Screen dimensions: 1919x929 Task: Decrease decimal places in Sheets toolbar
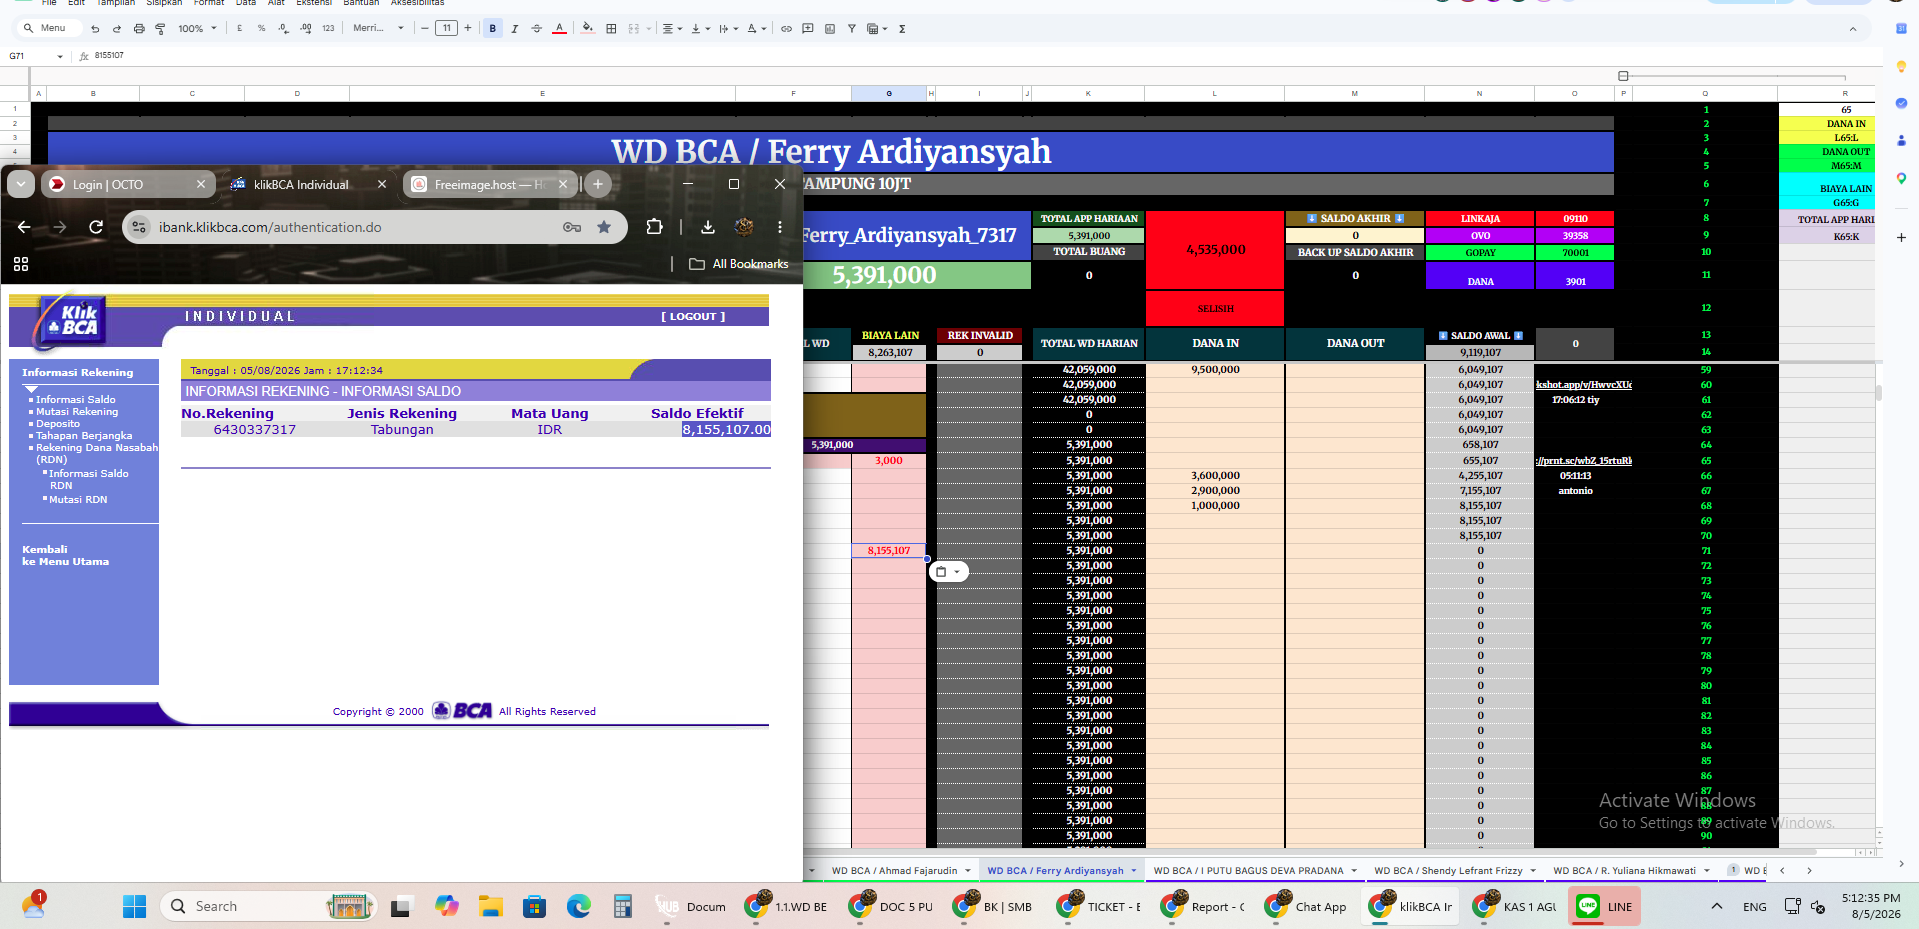(x=284, y=29)
